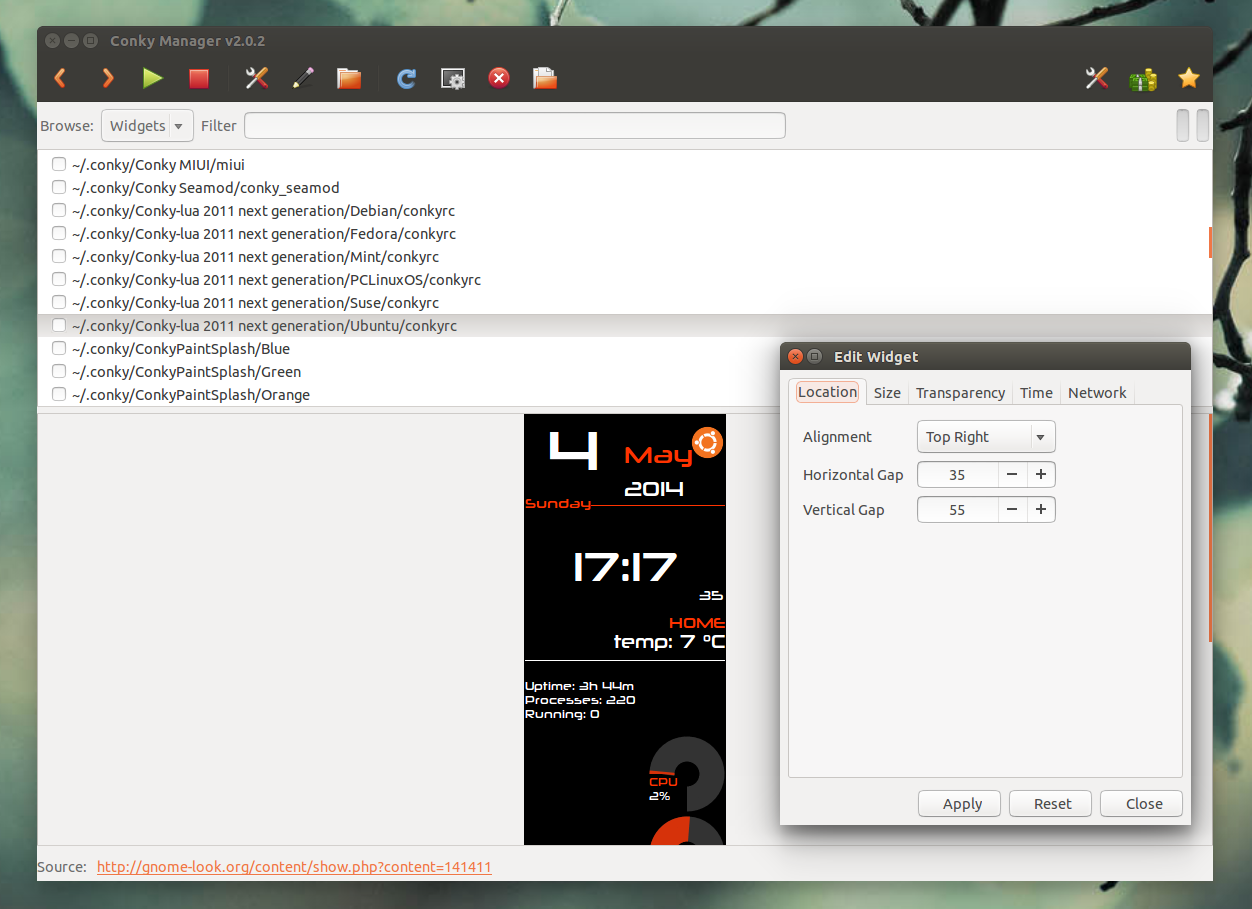
Task: Check the Debian/conkyrc widget
Action: pyautogui.click(x=59, y=210)
